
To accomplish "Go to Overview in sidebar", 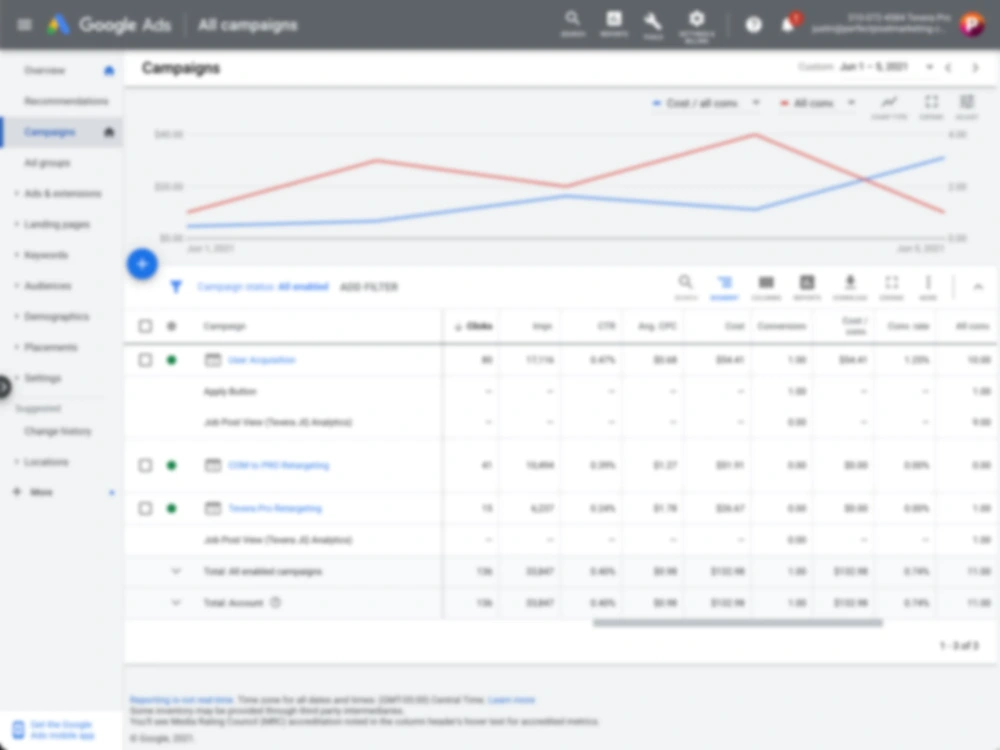I will coord(45,70).
